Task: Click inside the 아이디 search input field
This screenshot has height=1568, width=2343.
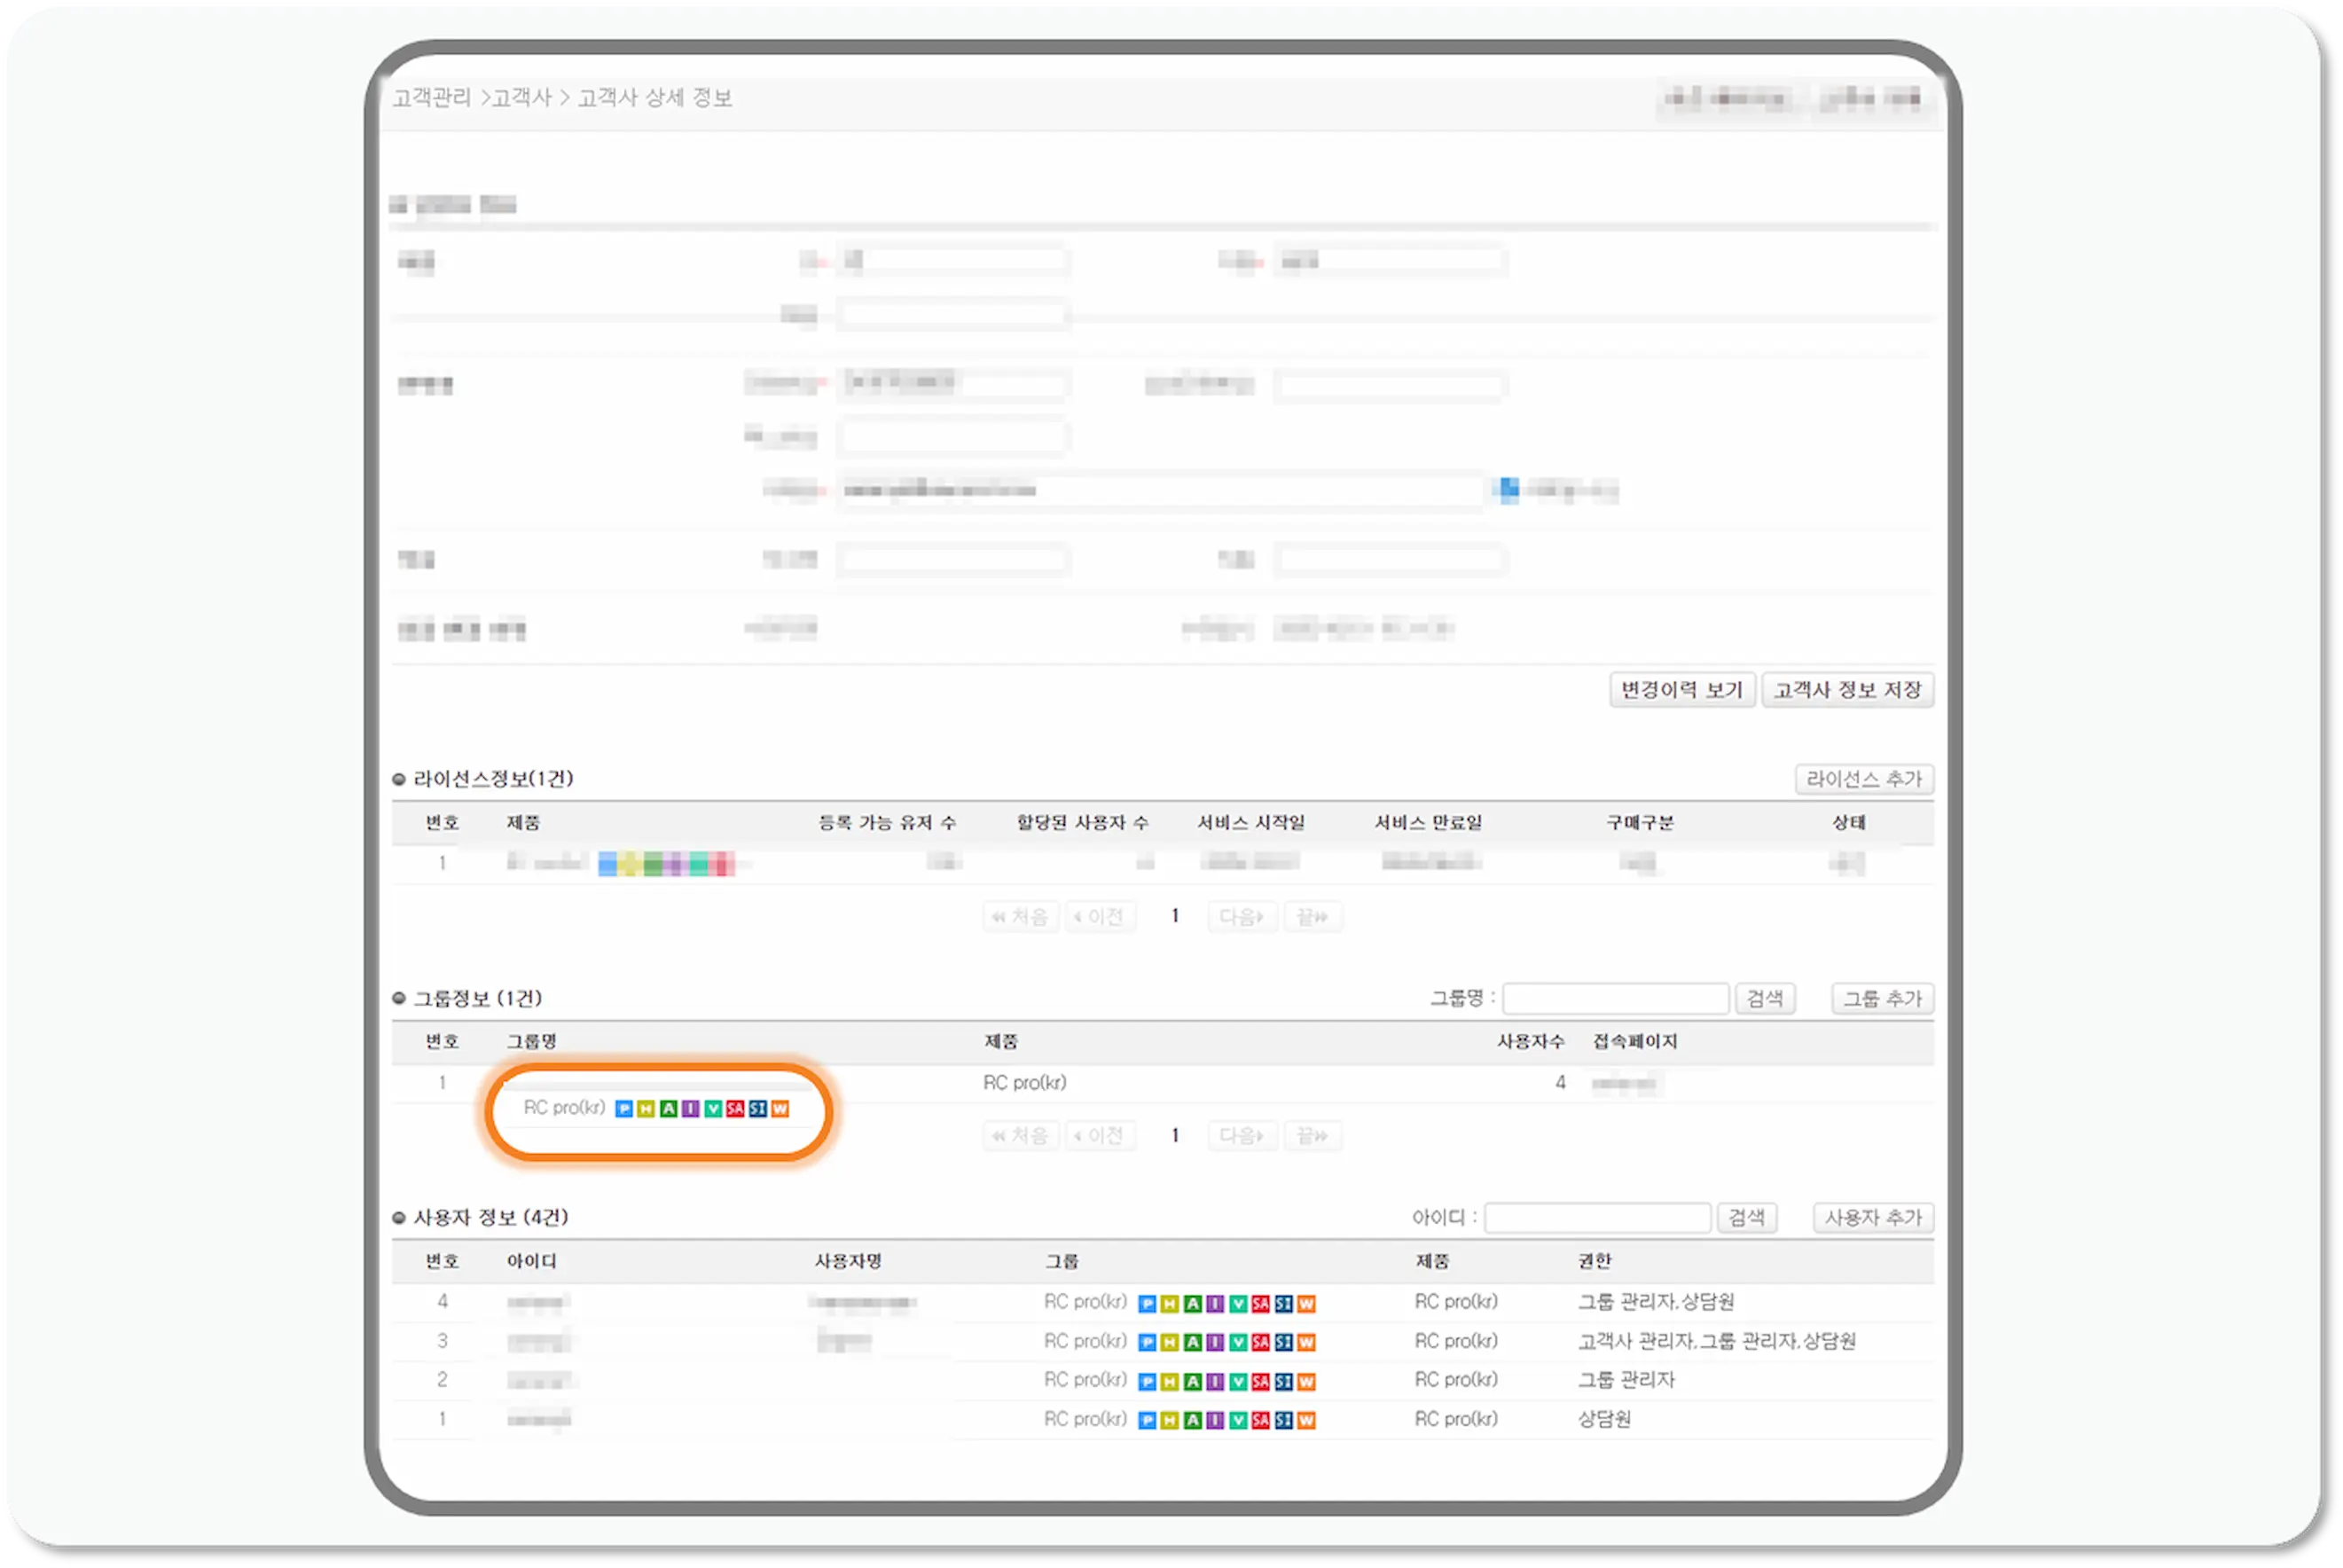Action: click(x=1597, y=1218)
